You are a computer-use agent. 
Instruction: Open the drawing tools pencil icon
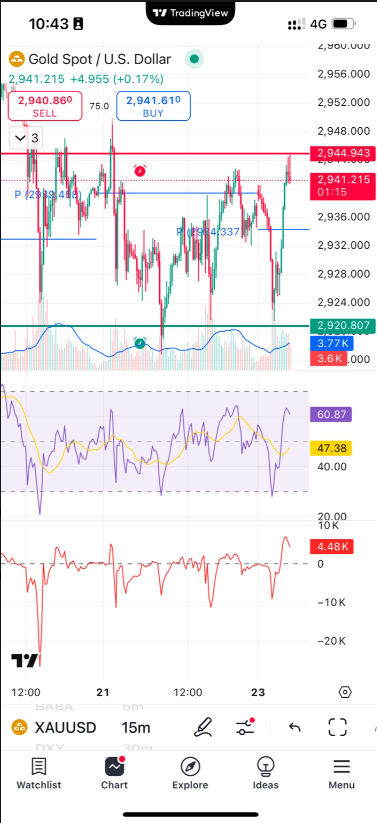[x=203, y=727]
